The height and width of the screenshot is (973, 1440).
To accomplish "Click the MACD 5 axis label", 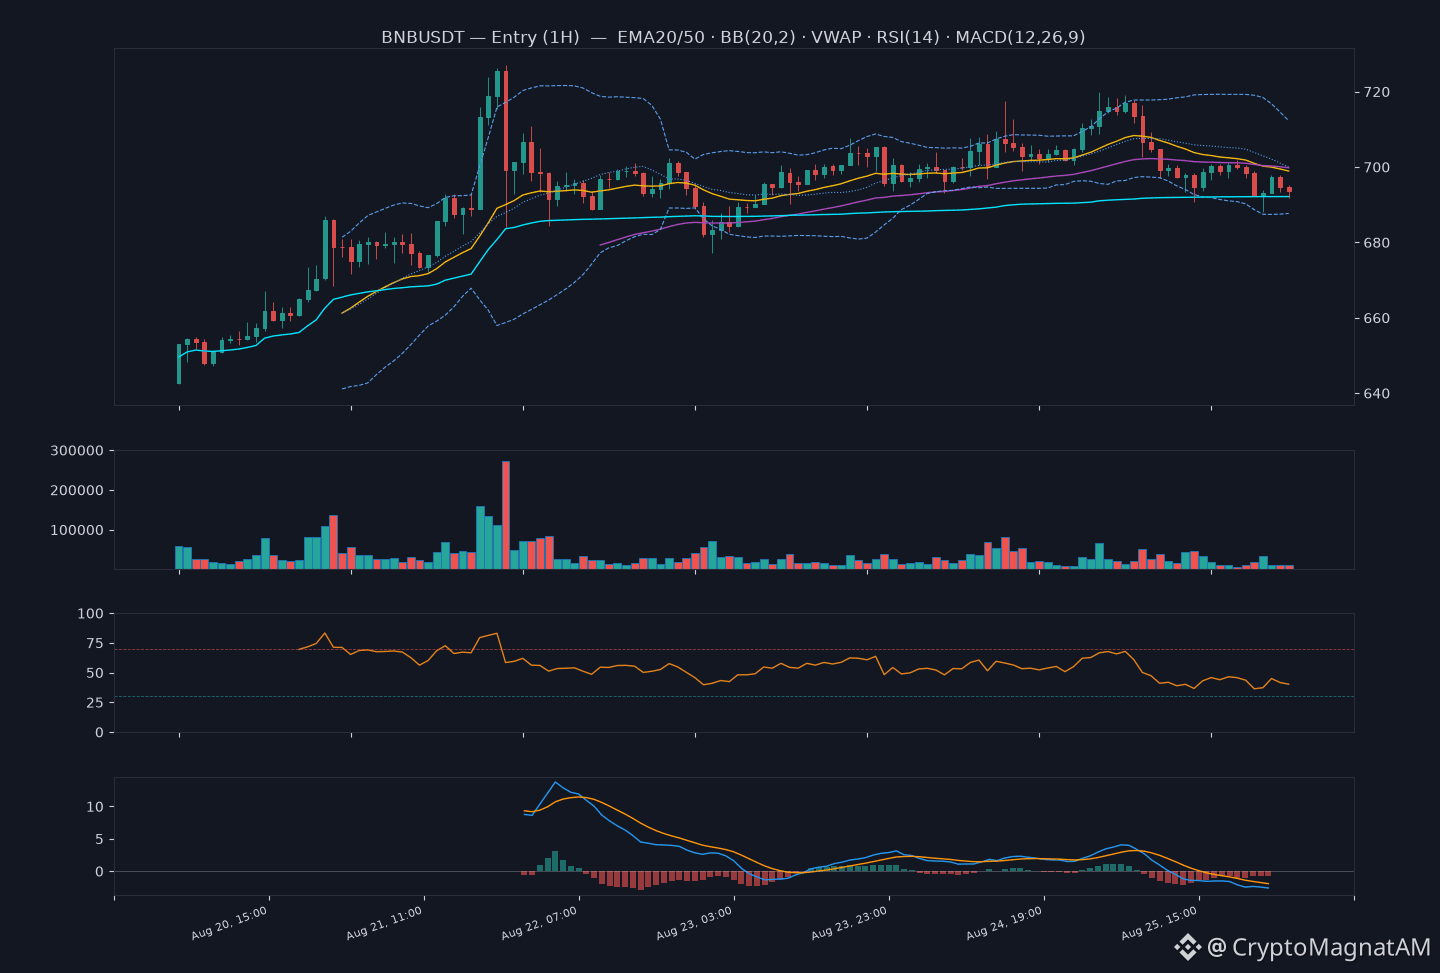I will click(x=99, y=839).
